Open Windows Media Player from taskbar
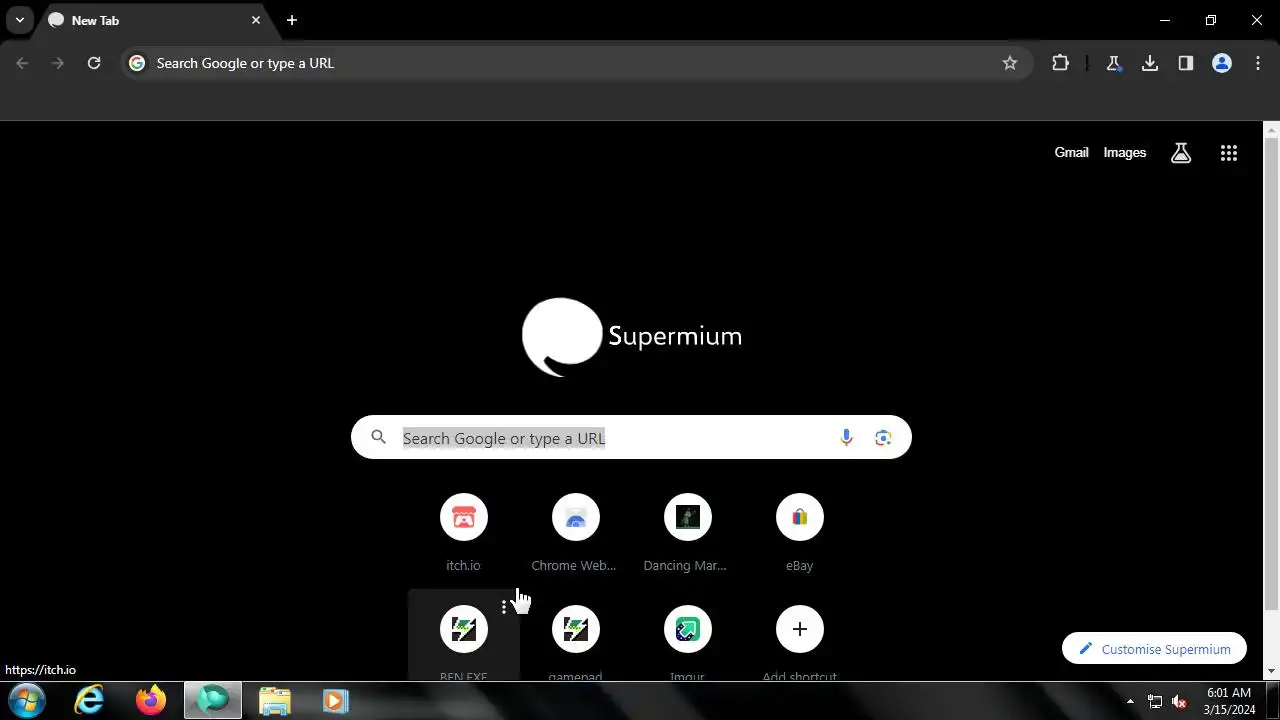Screen dimensions: 1280x720 coord(335,700)
